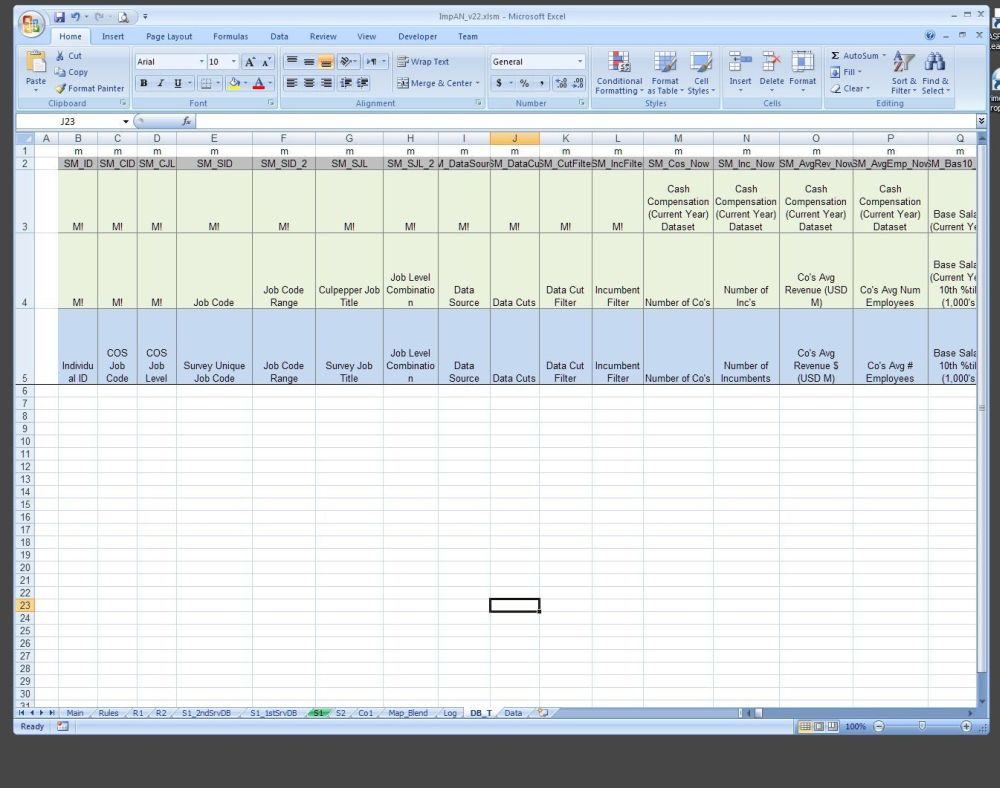Click the Sort & Filter icon
Screen dimensions: 1000x788
click(x=903, y=72)
